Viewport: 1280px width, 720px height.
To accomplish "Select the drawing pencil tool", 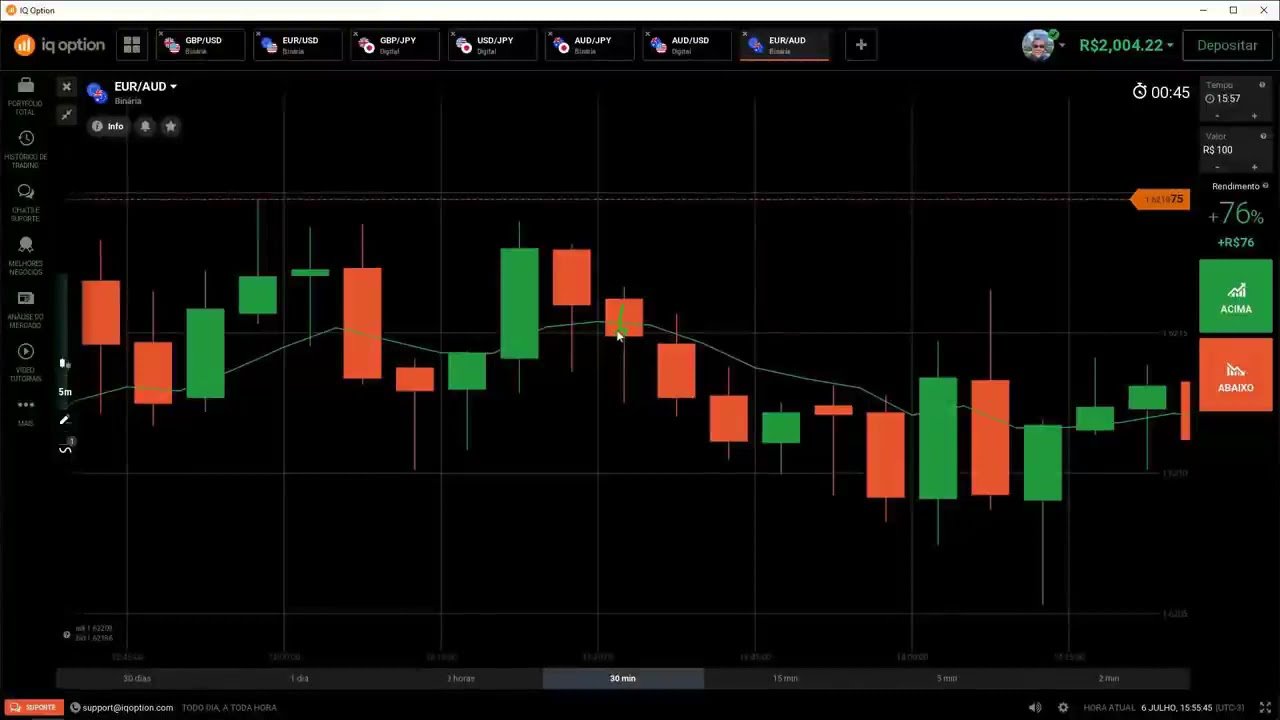I will point(65,420).
